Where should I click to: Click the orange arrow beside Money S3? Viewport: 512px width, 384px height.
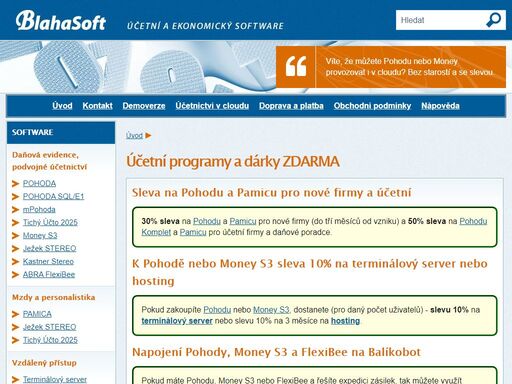pos(15,236)
